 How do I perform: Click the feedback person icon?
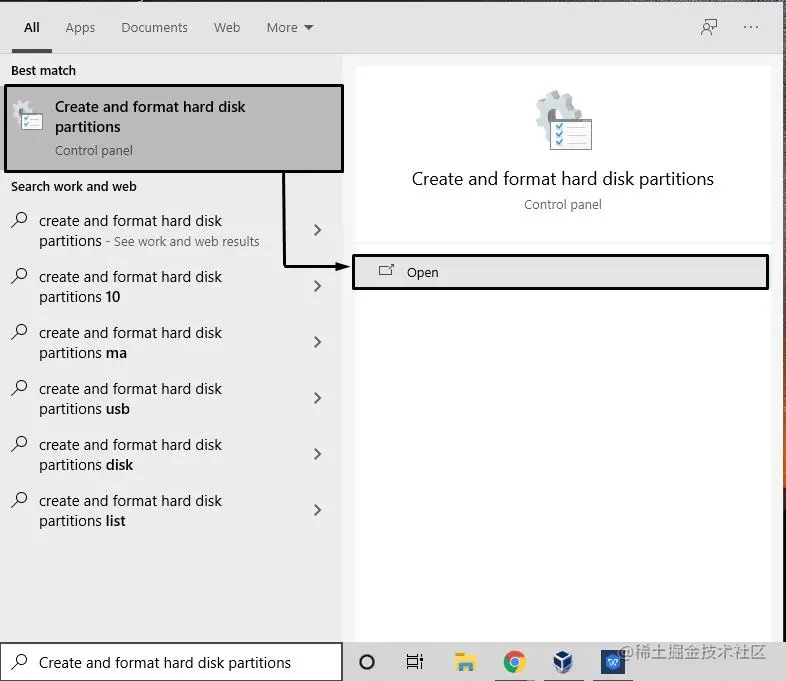(x=709, y=27)
